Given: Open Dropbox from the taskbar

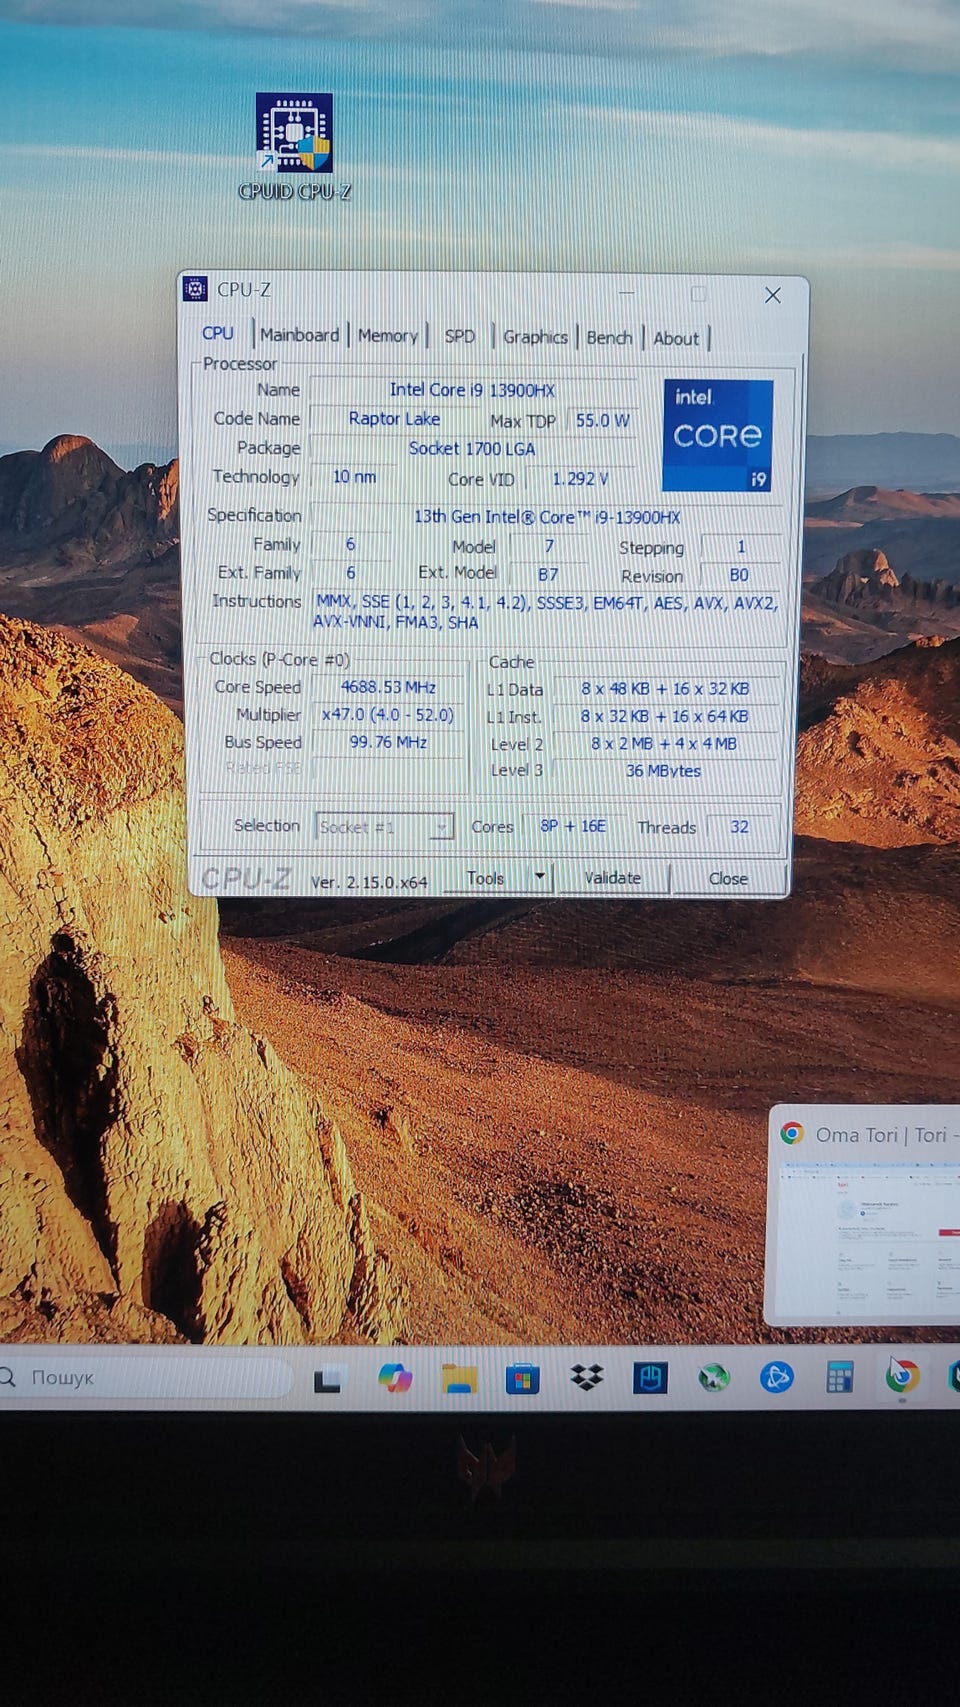Looking at the screenshot, I should (x=587, y=1378).
